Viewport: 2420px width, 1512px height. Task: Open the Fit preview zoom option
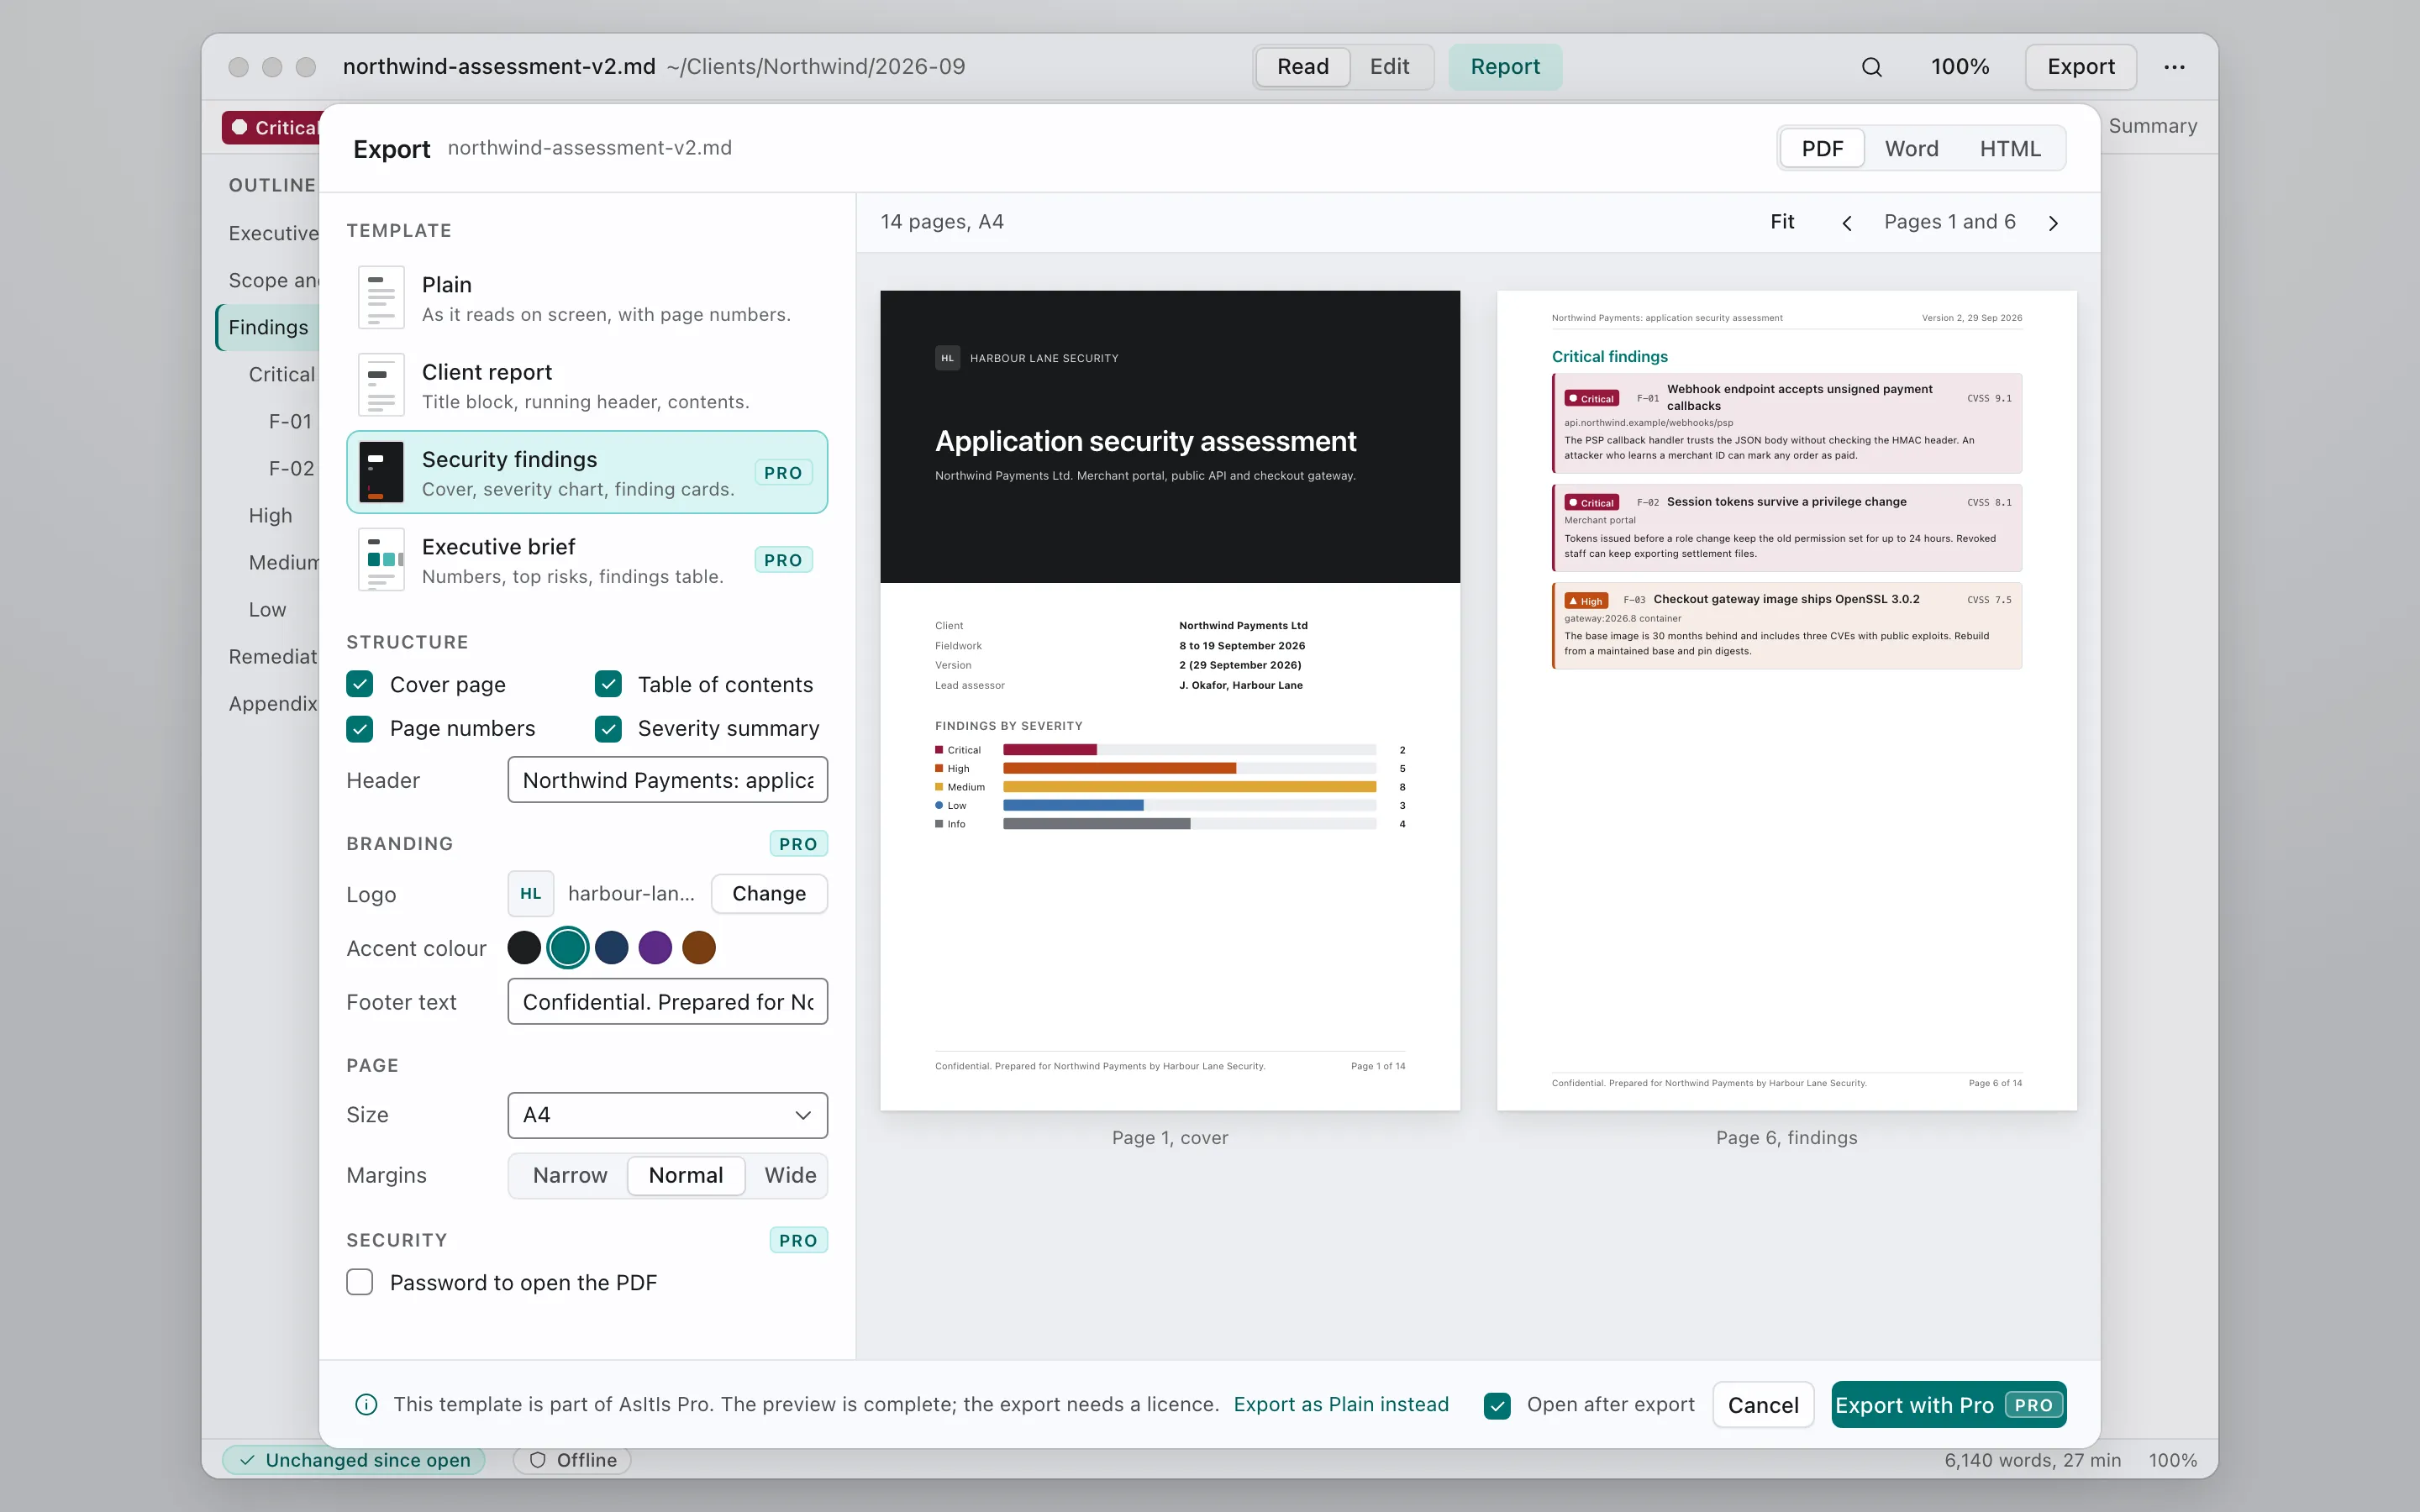click(1782, 222)
